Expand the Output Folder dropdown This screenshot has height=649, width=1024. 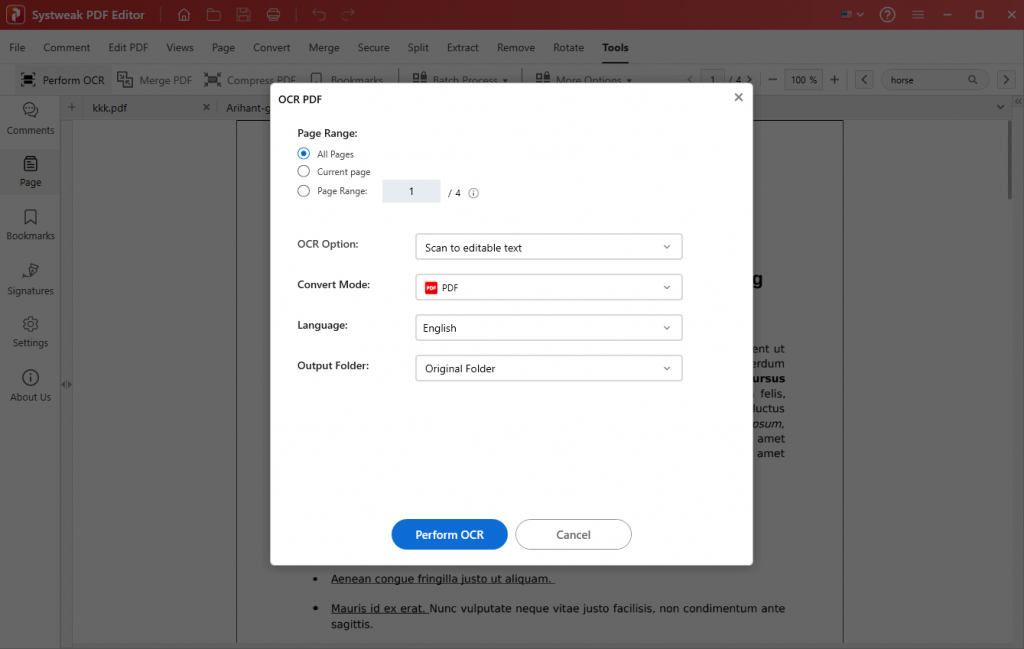(x=548, y=368)
